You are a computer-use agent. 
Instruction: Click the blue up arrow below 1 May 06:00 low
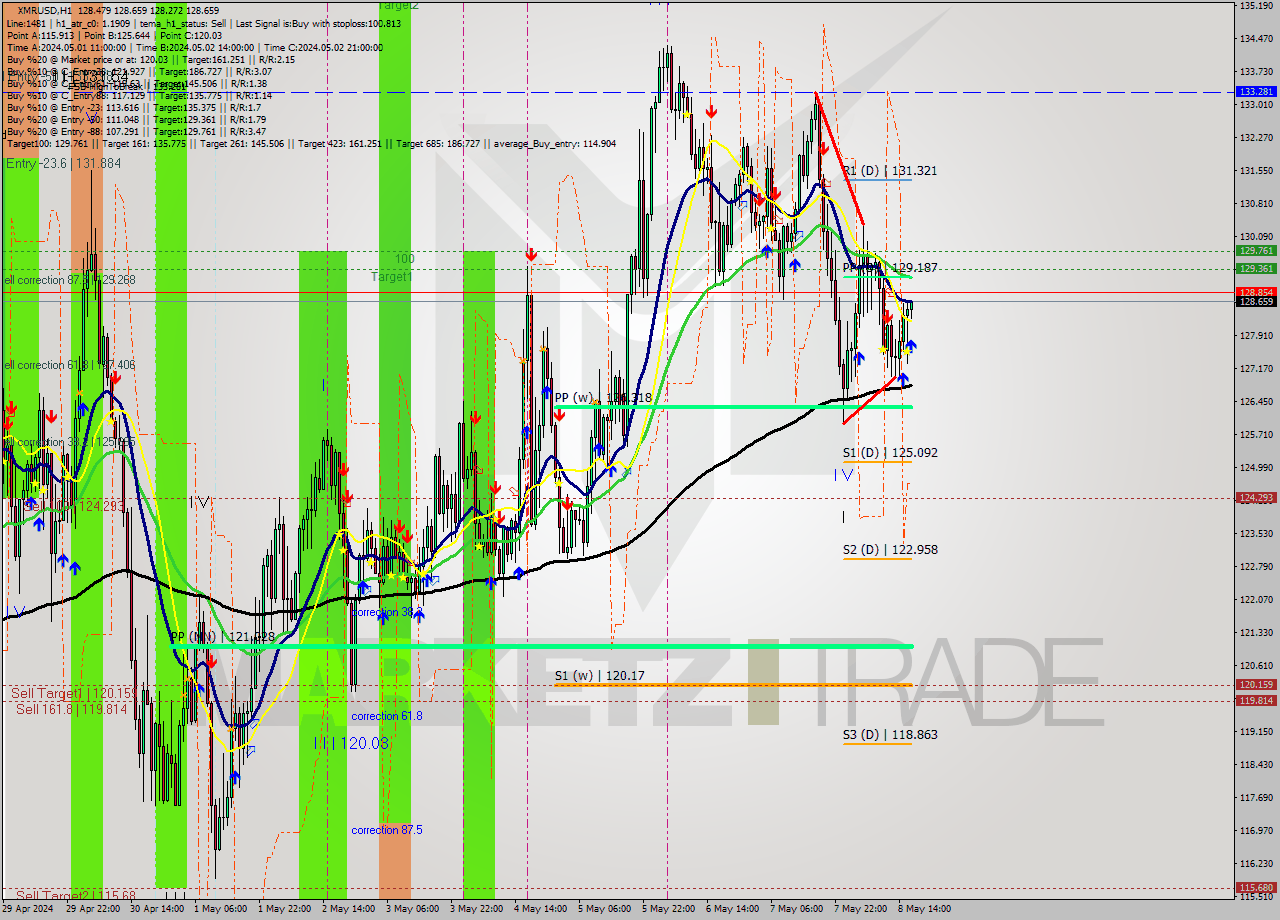click(234, 776)
